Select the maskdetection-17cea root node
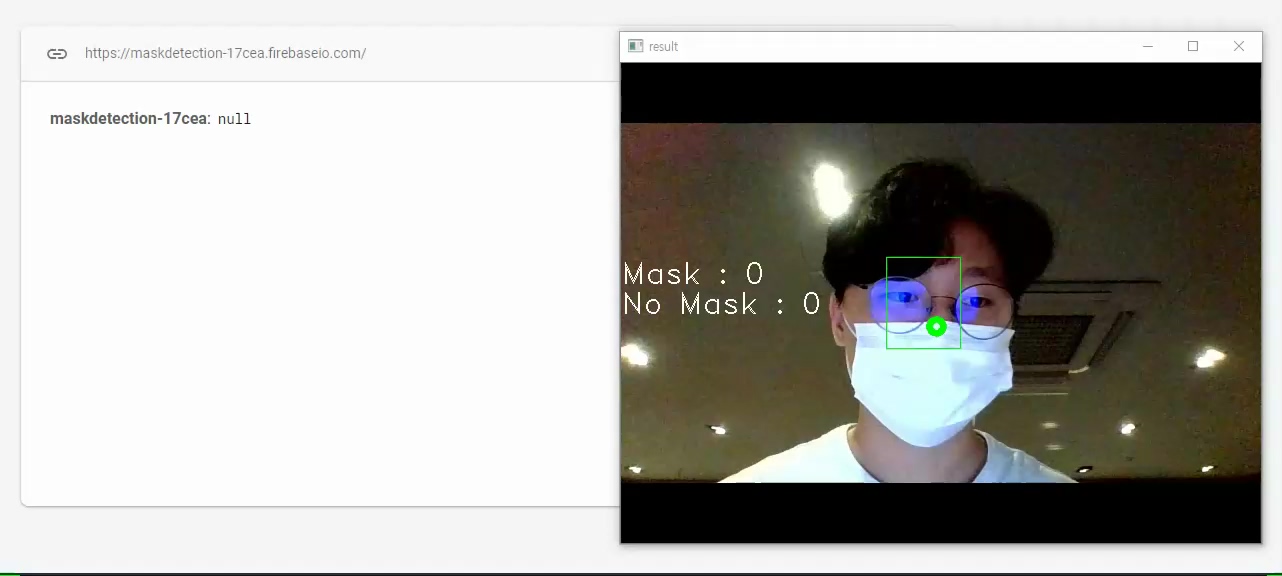This screenshot has width=1282, height=576. [129, 119]
